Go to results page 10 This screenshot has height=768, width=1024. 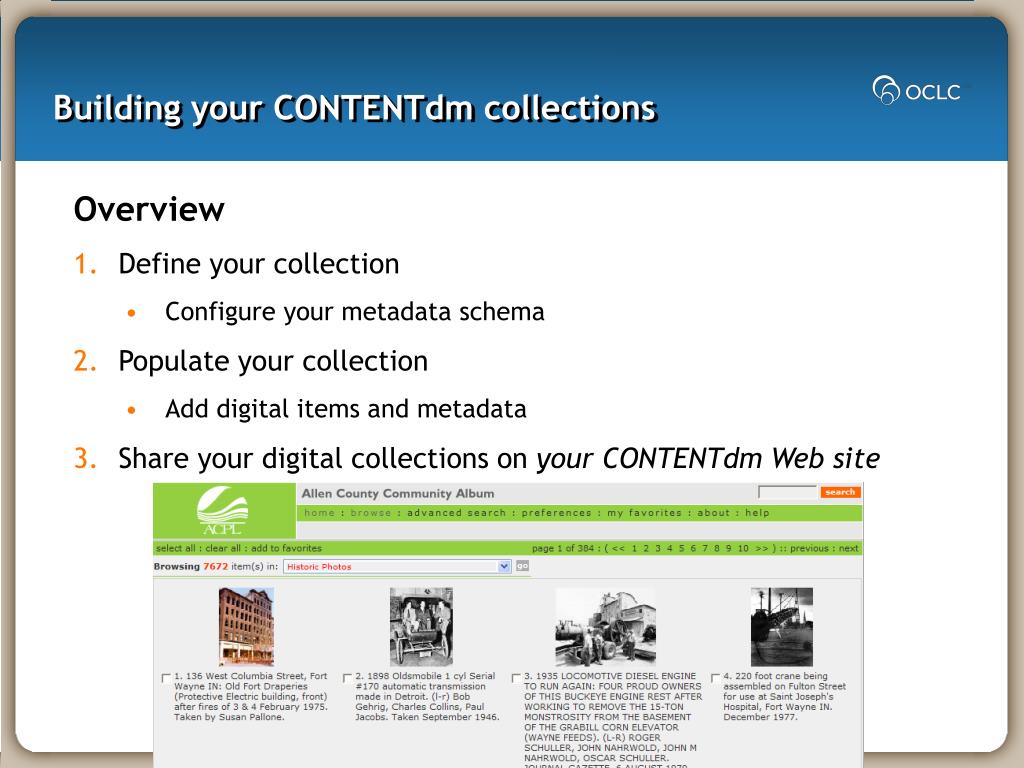tap(743, 548)
